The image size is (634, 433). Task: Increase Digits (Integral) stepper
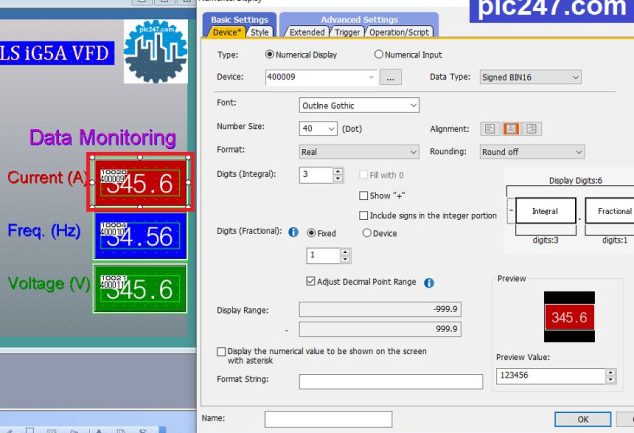click(x=338, y=171)
